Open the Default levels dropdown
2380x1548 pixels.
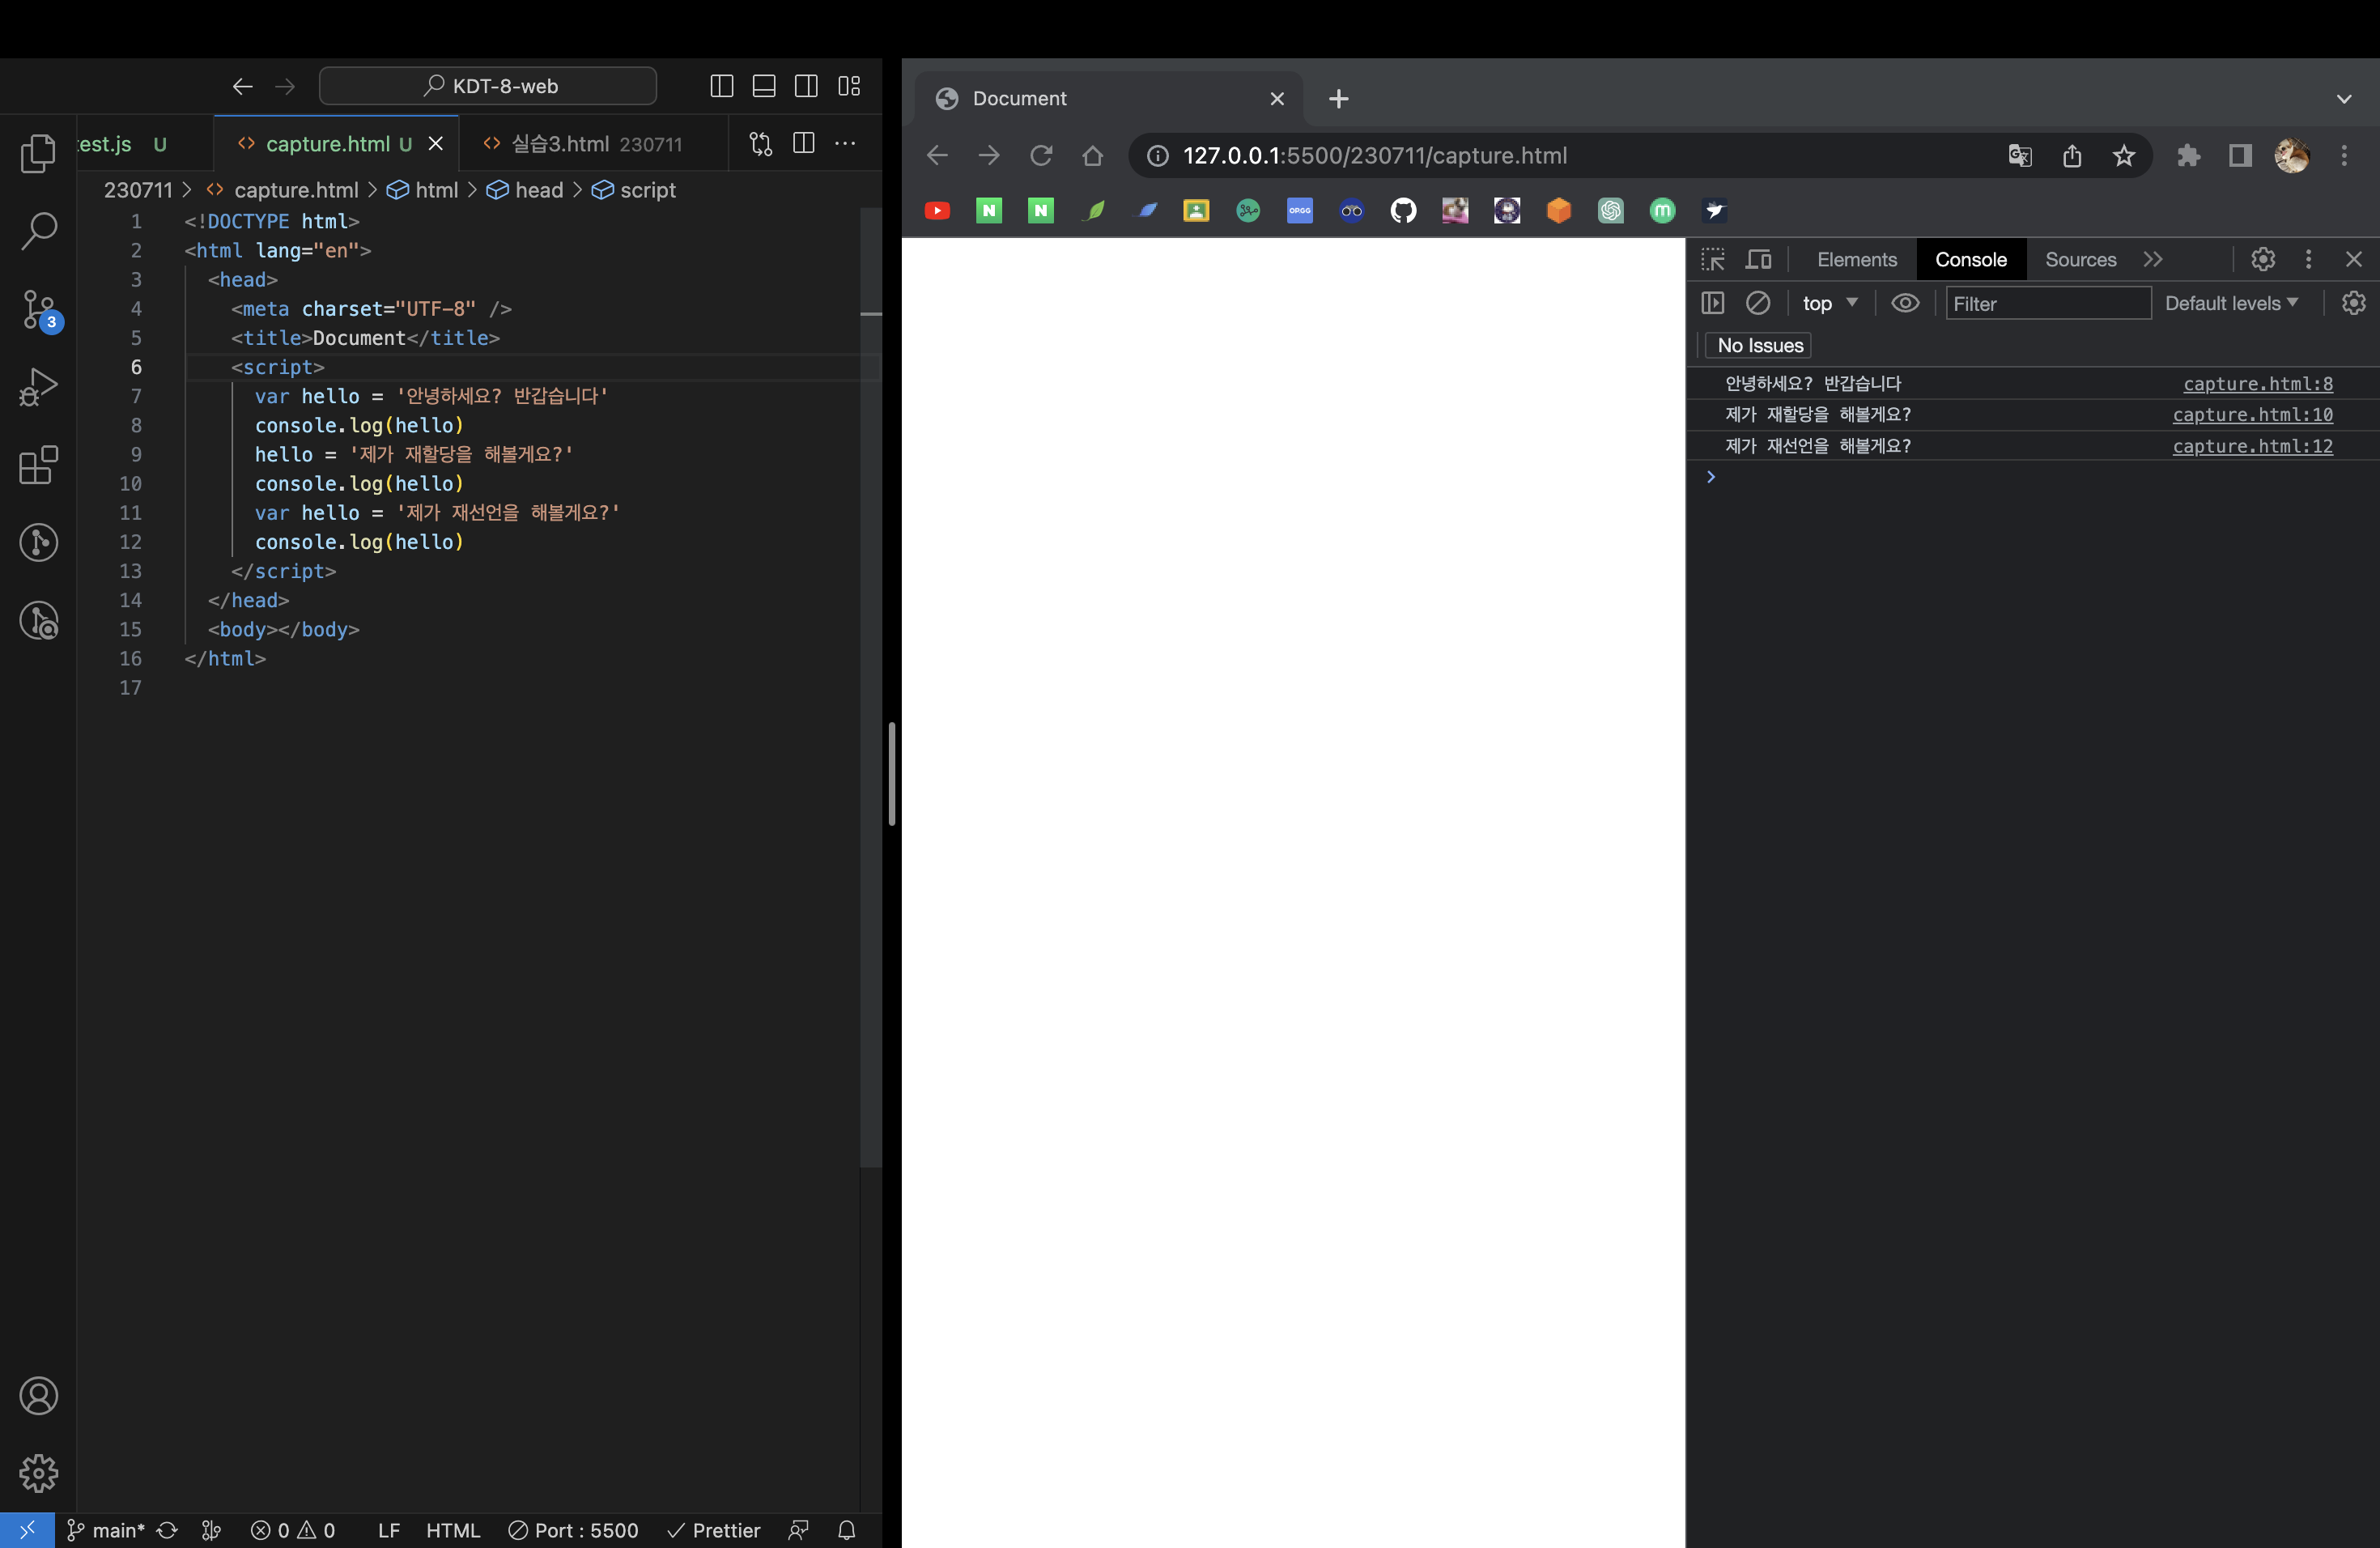coord(2232,303)
